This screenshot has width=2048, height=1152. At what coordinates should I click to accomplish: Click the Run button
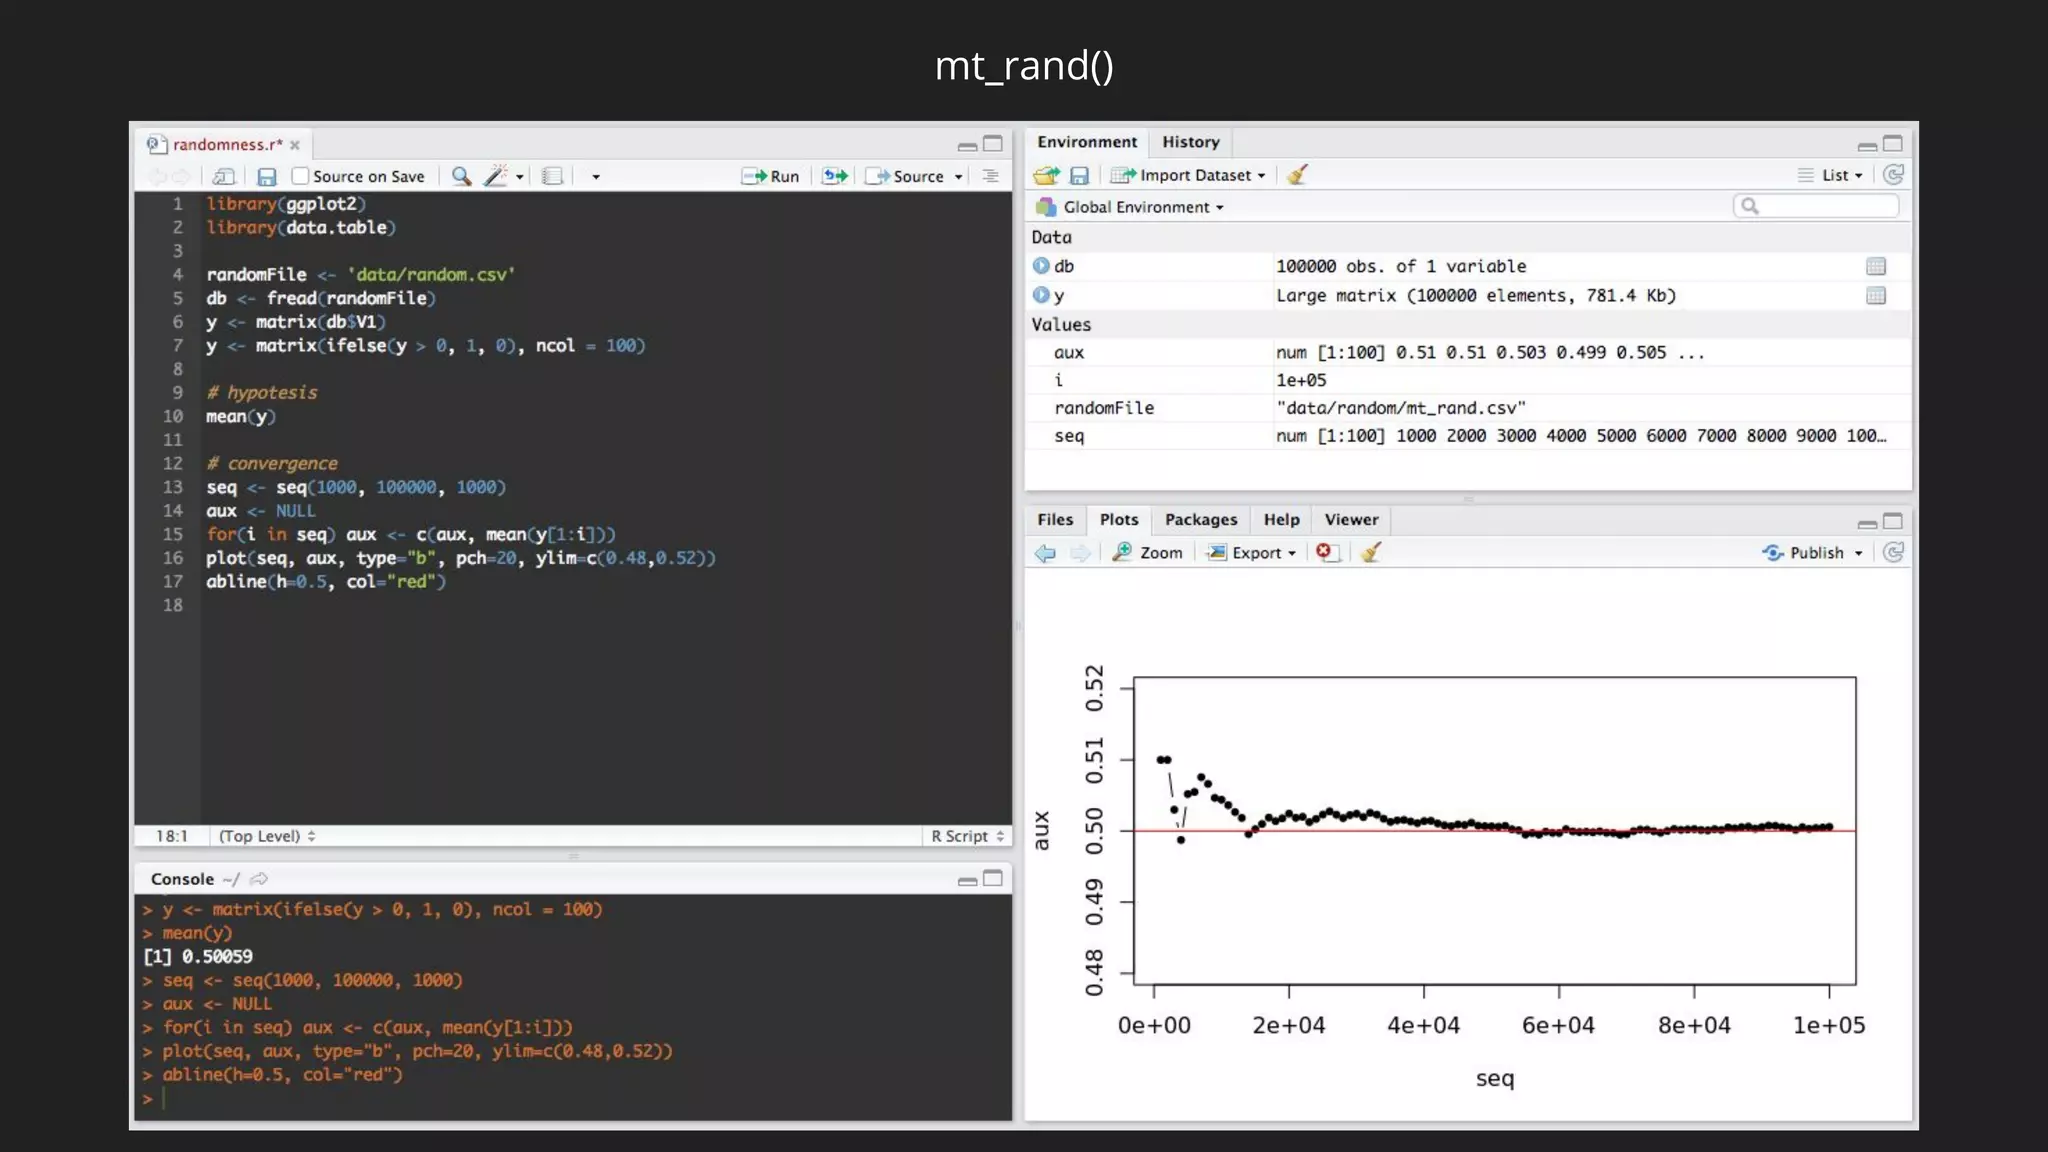pos(771,176)
